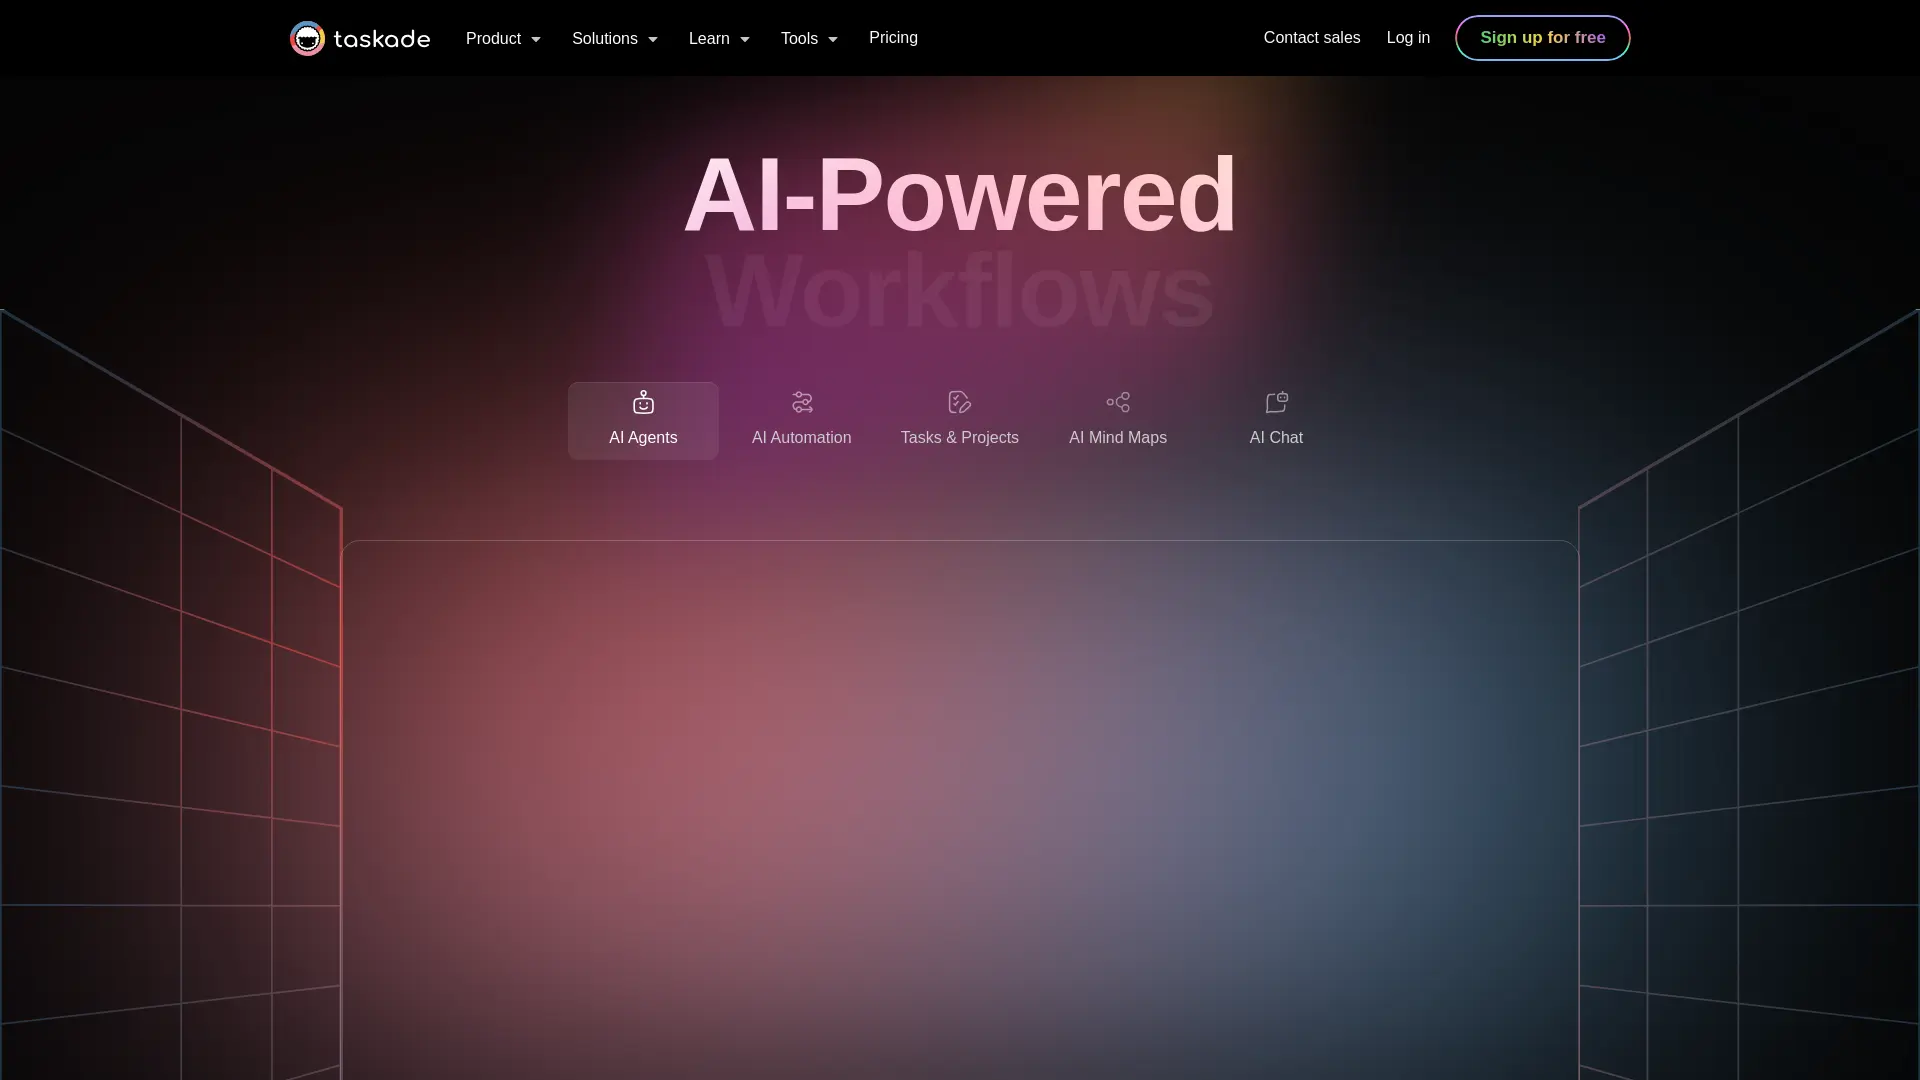Open the AI Chat bubble icon
The width and height of the screenshot is (1920, 1080).
coord(1276,402)
